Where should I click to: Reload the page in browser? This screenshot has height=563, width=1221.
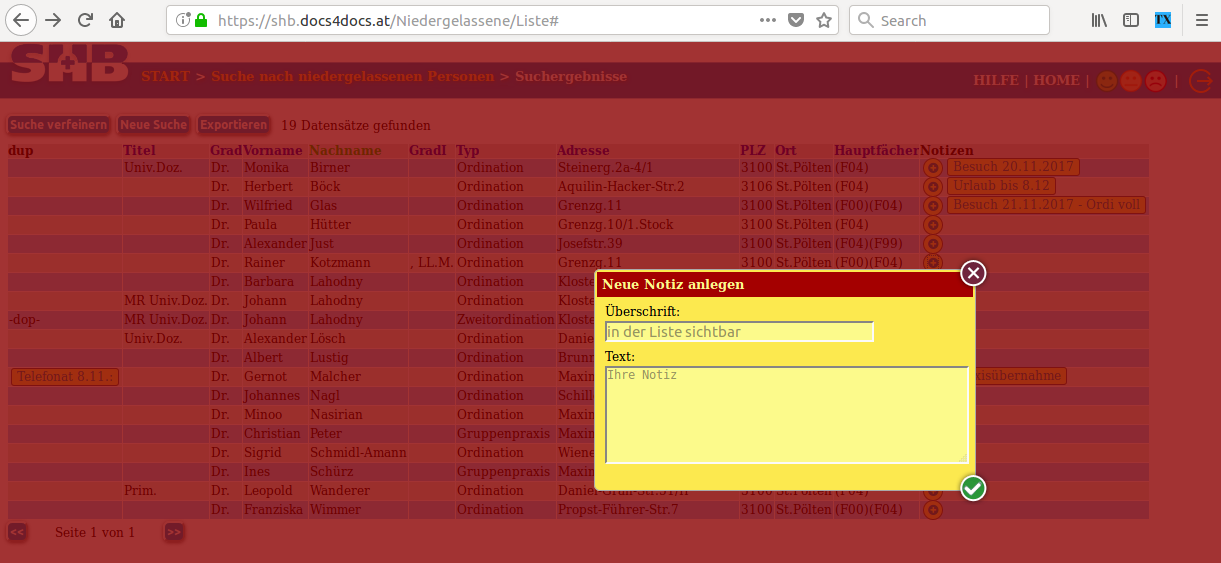tap(86, 20)
